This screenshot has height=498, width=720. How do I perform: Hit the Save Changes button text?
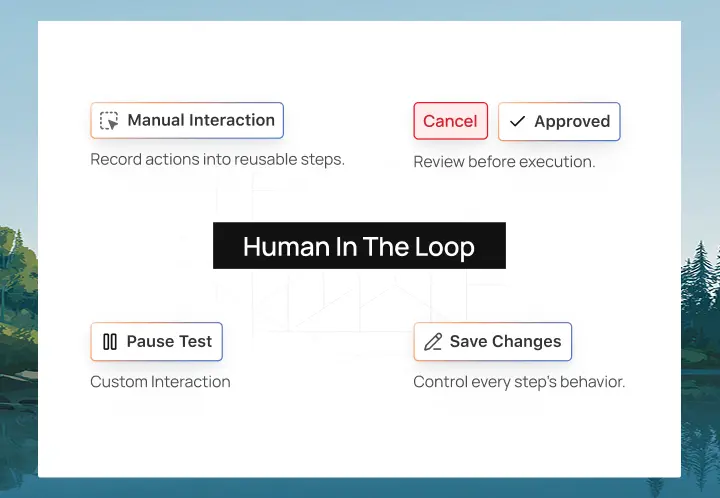point(505,342)
